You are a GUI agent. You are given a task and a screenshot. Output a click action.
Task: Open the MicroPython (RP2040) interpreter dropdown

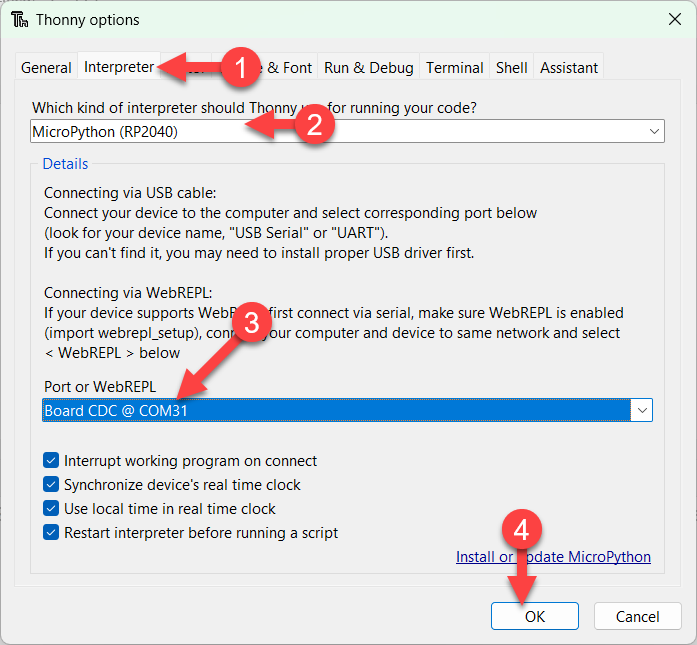[347, 131]
